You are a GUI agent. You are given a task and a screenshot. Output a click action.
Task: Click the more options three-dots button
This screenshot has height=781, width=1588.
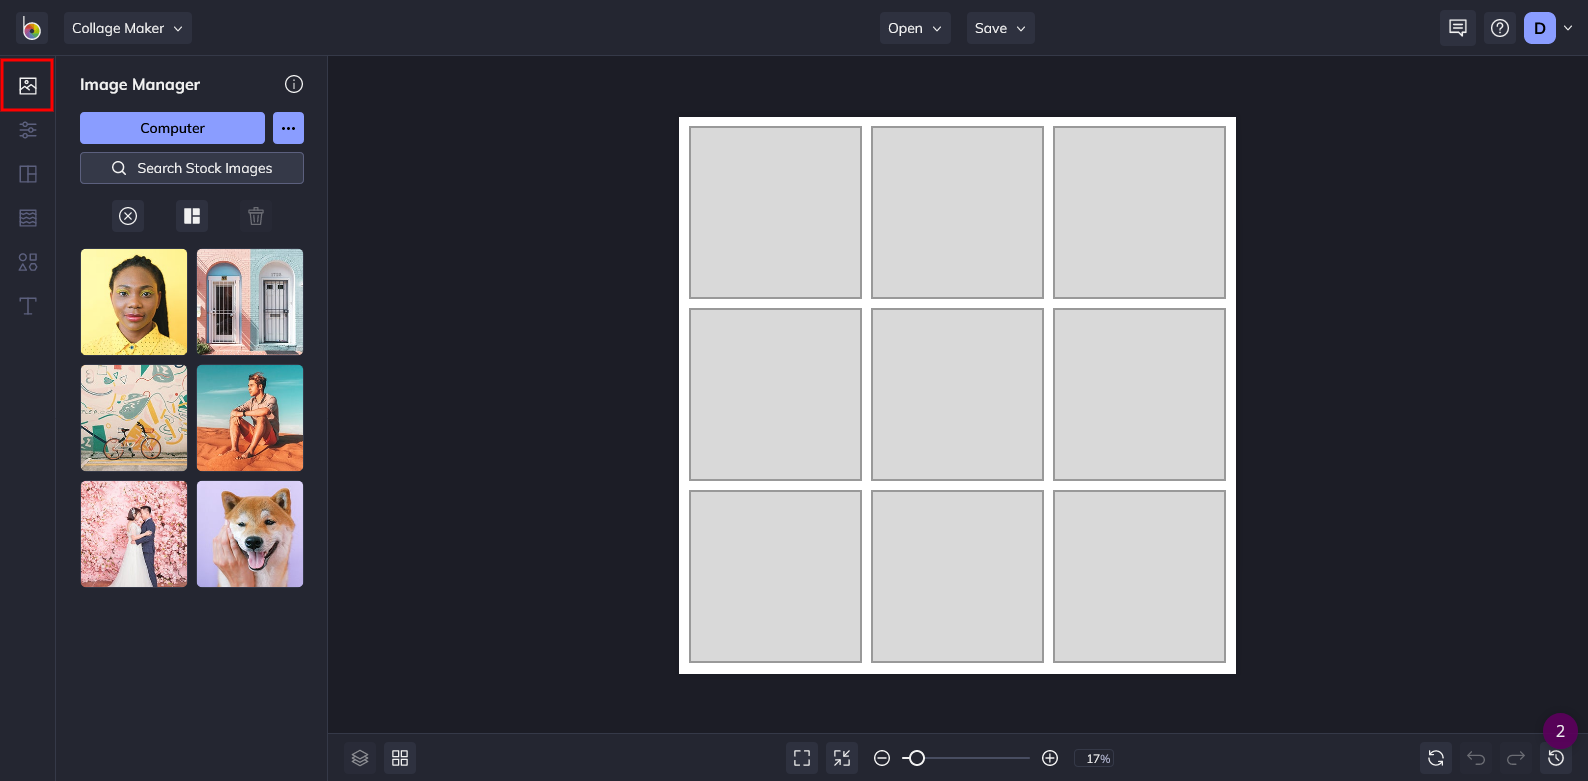click(288, 128)
